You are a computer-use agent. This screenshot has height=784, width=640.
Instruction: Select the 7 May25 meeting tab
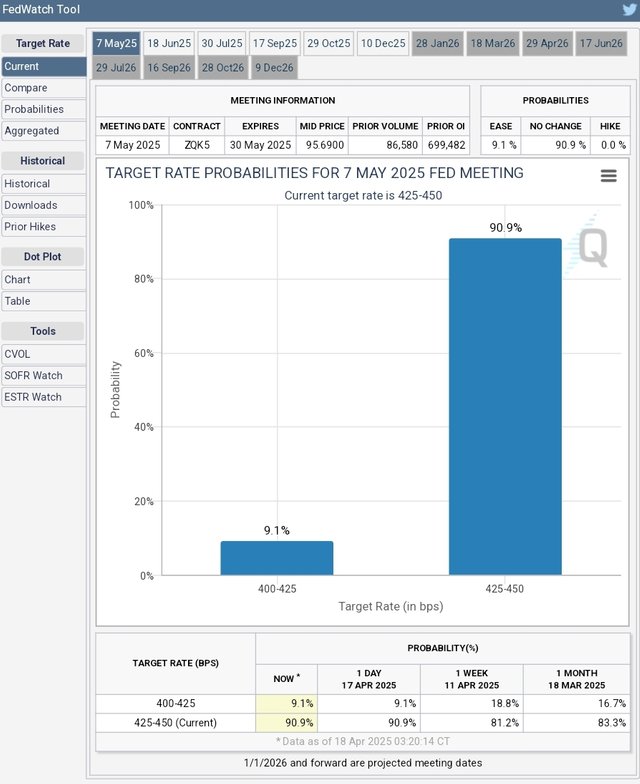click(x=116, y=44)
